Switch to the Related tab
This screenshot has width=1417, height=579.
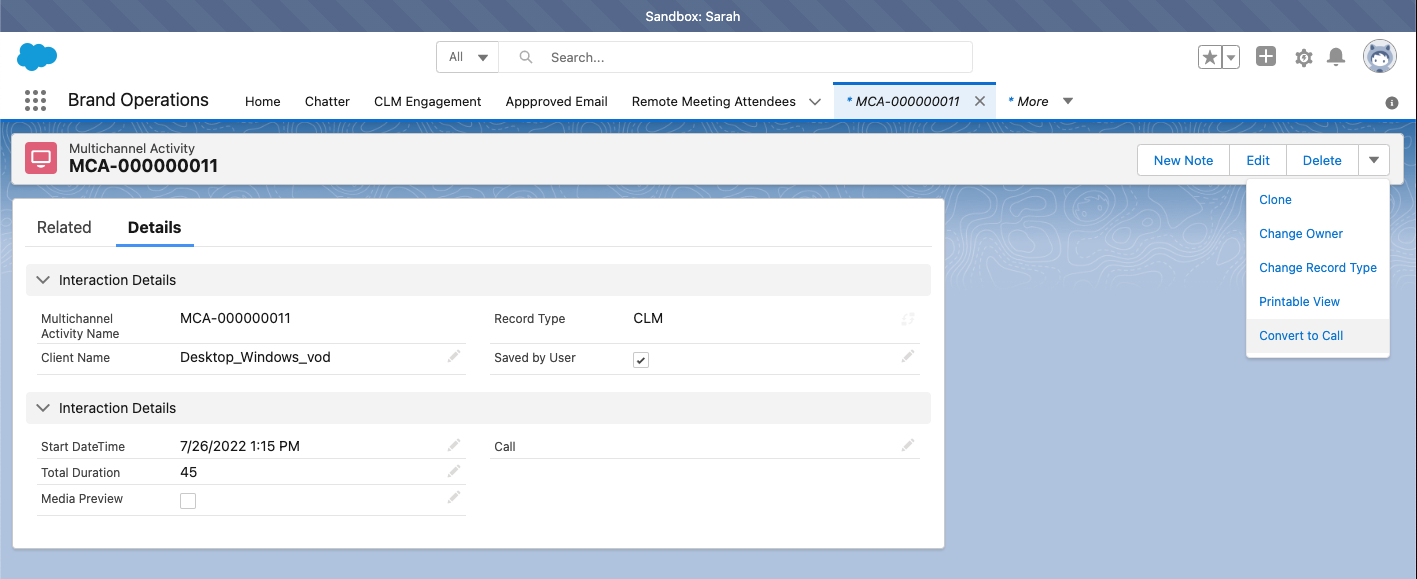click(x=64, y=227)
